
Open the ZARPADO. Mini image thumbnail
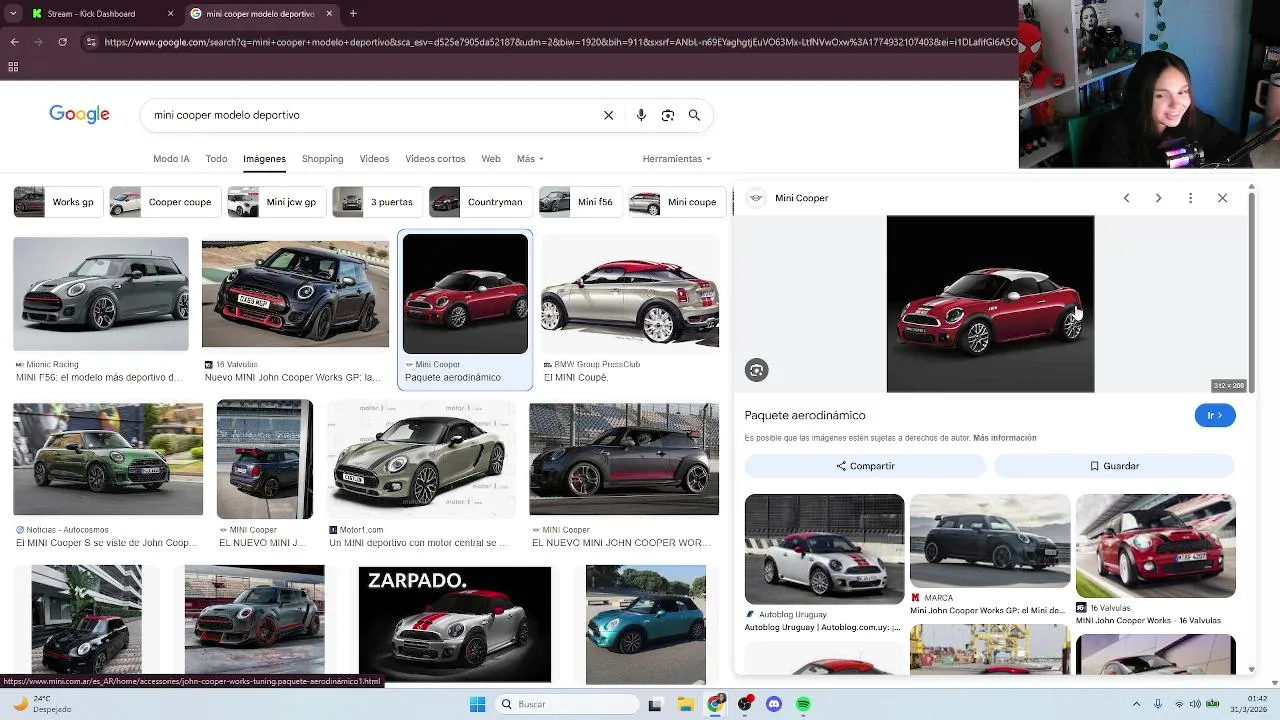coord(455,624)
